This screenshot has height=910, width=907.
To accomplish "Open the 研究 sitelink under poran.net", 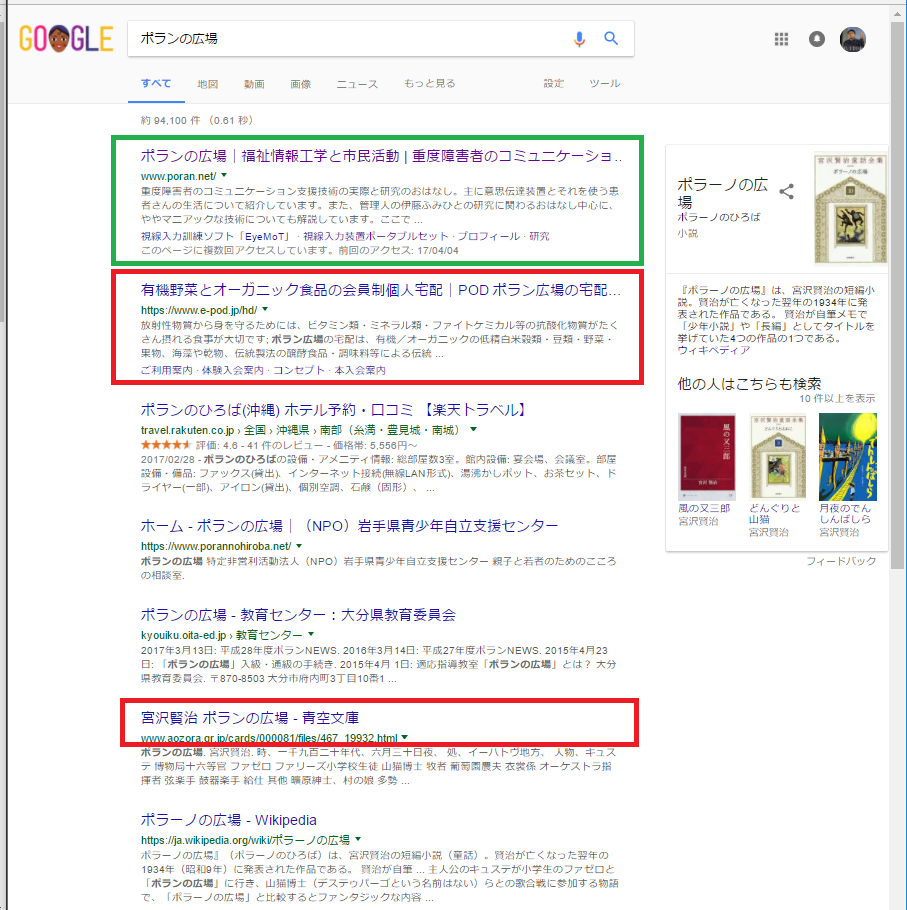I will click(539, 236).
